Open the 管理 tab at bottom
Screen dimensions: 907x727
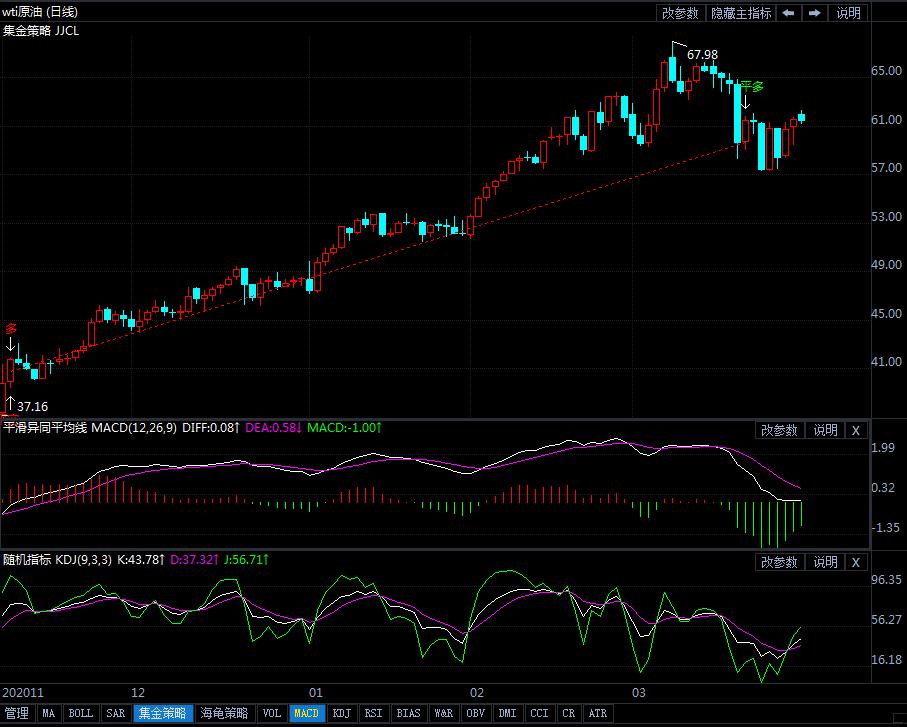tap(17, 714)
